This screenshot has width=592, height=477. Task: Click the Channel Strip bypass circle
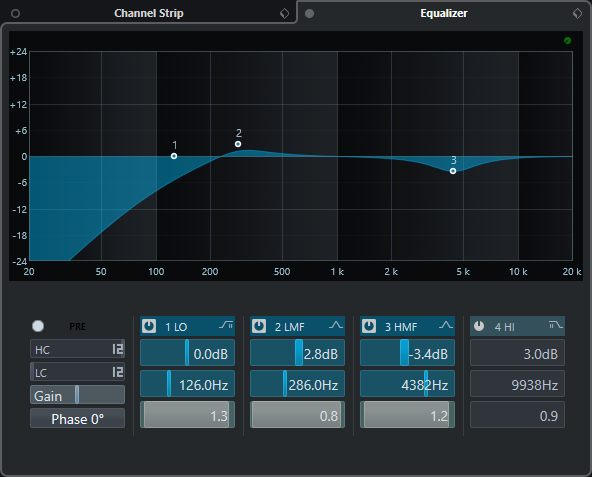[15, 14]
